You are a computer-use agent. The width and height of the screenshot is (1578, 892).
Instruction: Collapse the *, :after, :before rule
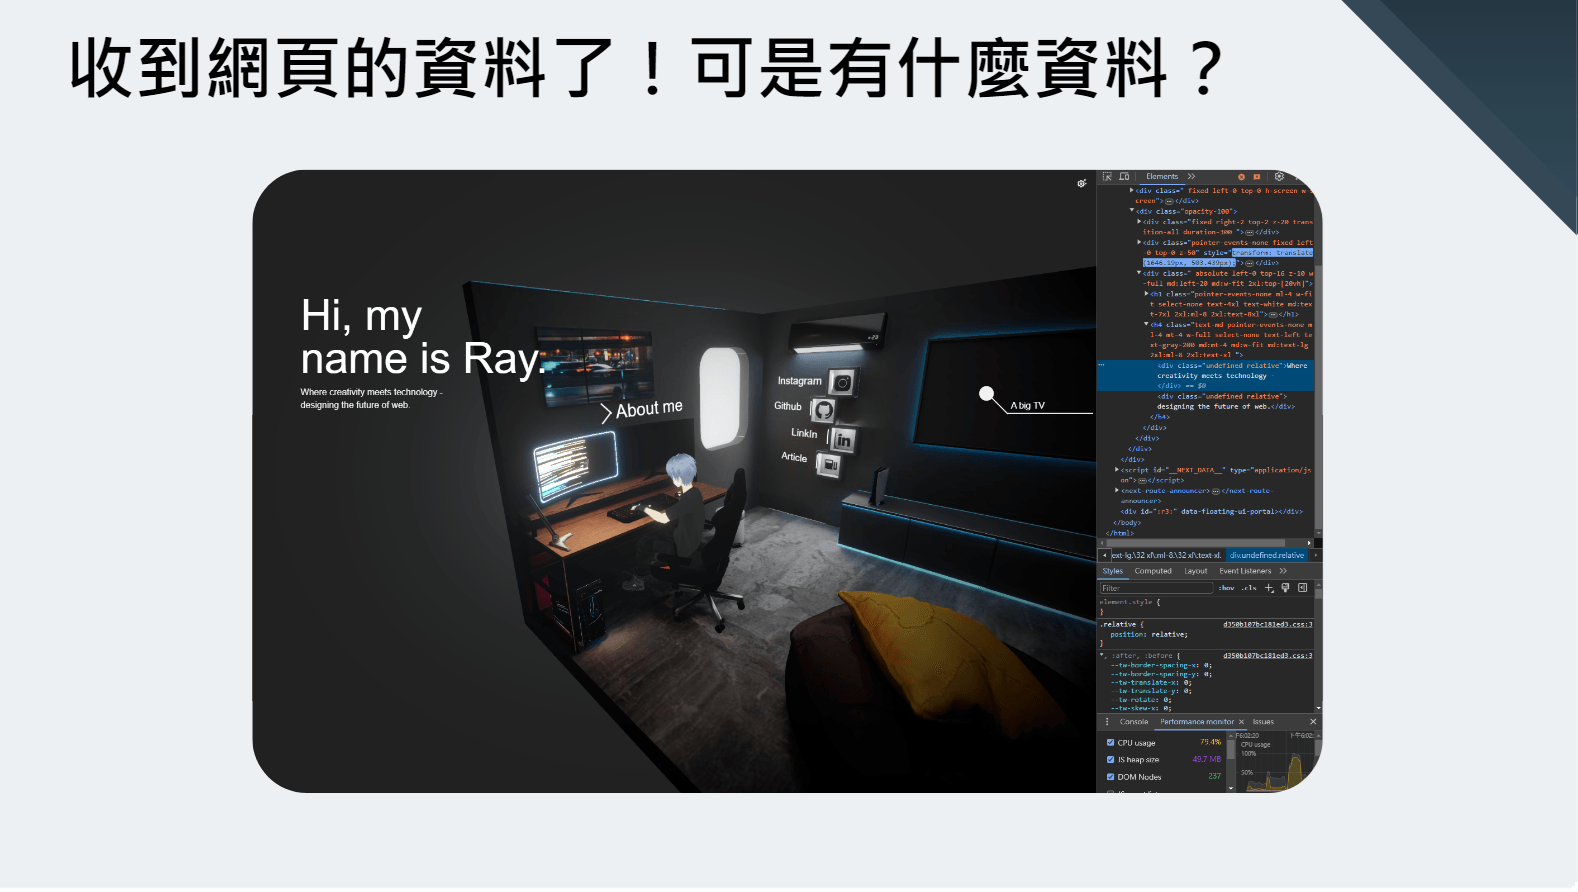(x=1103, y=656)
